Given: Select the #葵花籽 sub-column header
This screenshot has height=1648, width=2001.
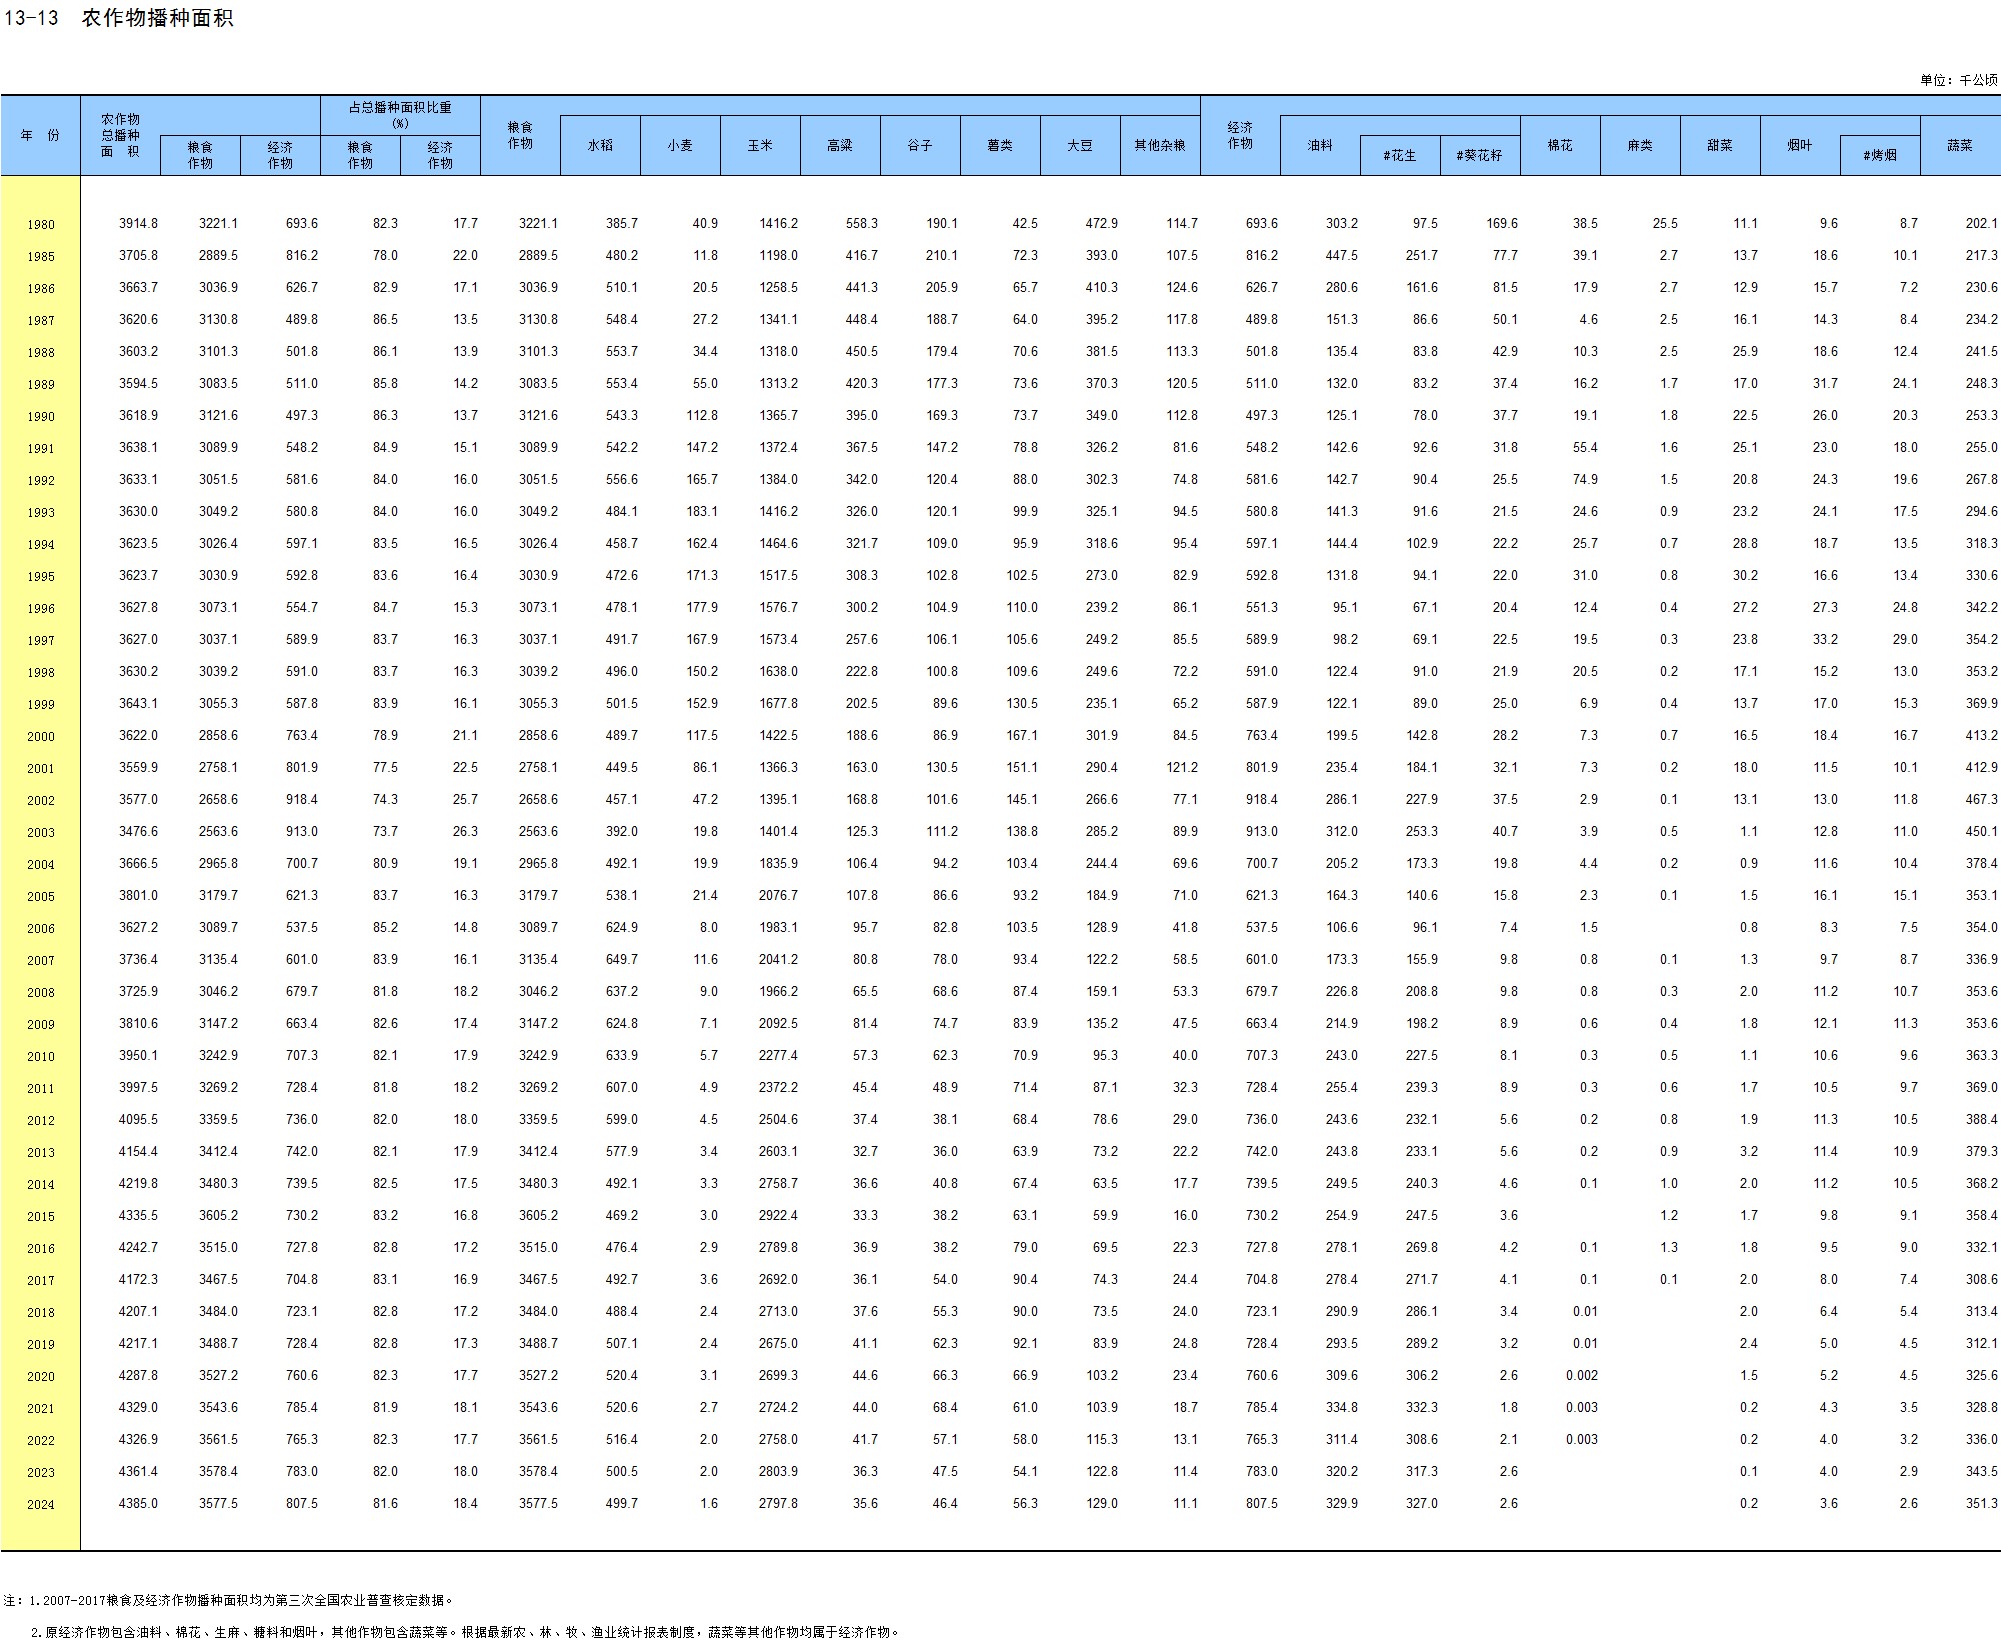Looking at the screenshot, I should (1480, 155).
